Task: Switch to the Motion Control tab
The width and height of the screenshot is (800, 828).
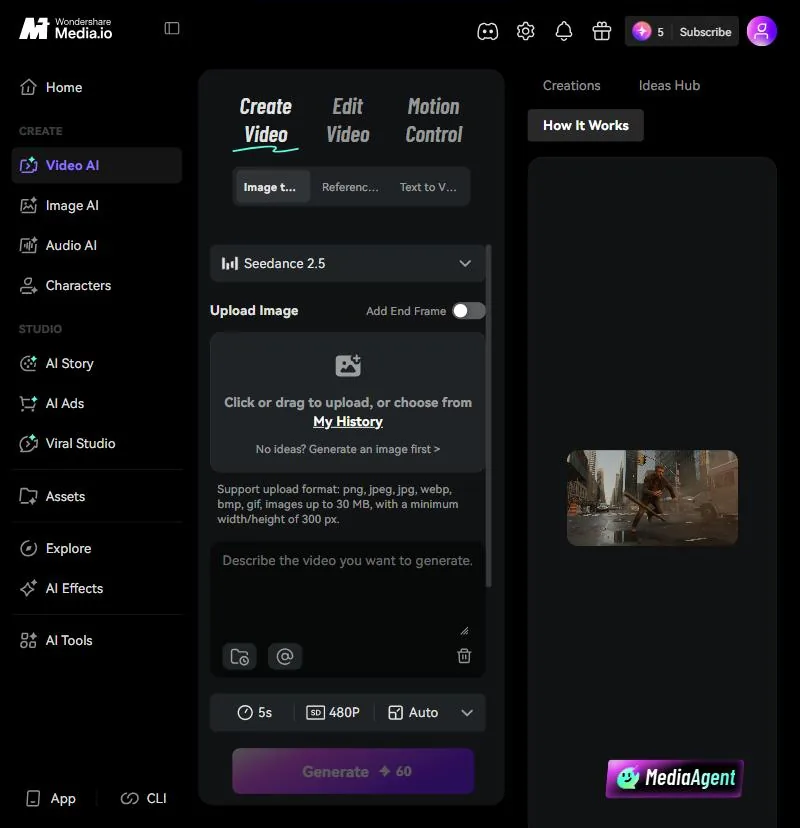Action: [434, 121]
